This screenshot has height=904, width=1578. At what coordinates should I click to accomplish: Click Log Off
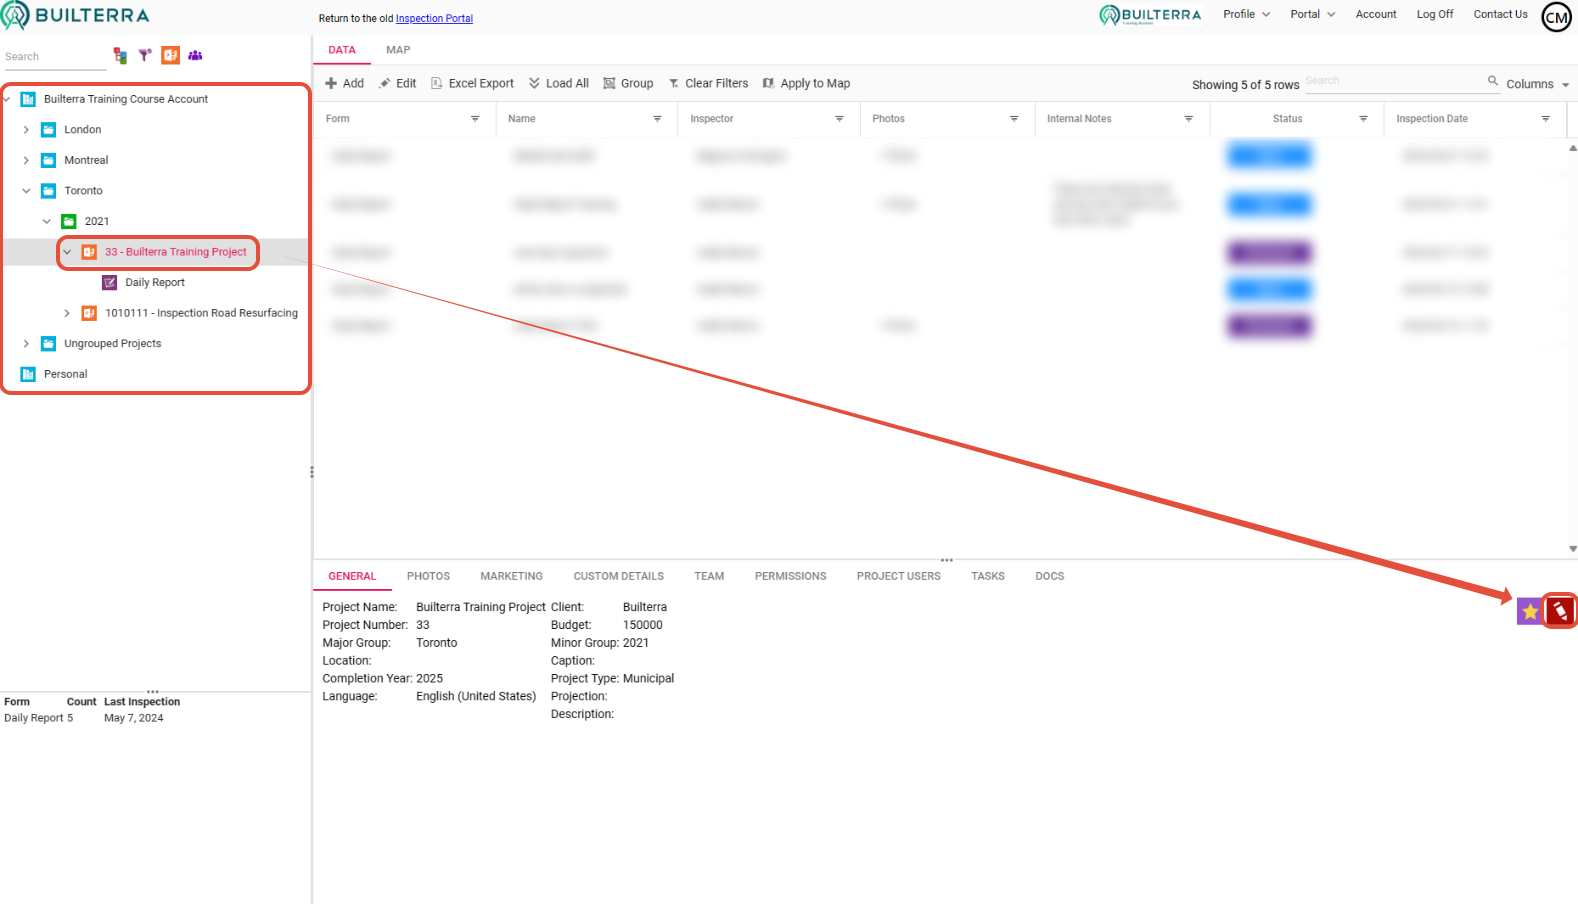coord(1435,14)
